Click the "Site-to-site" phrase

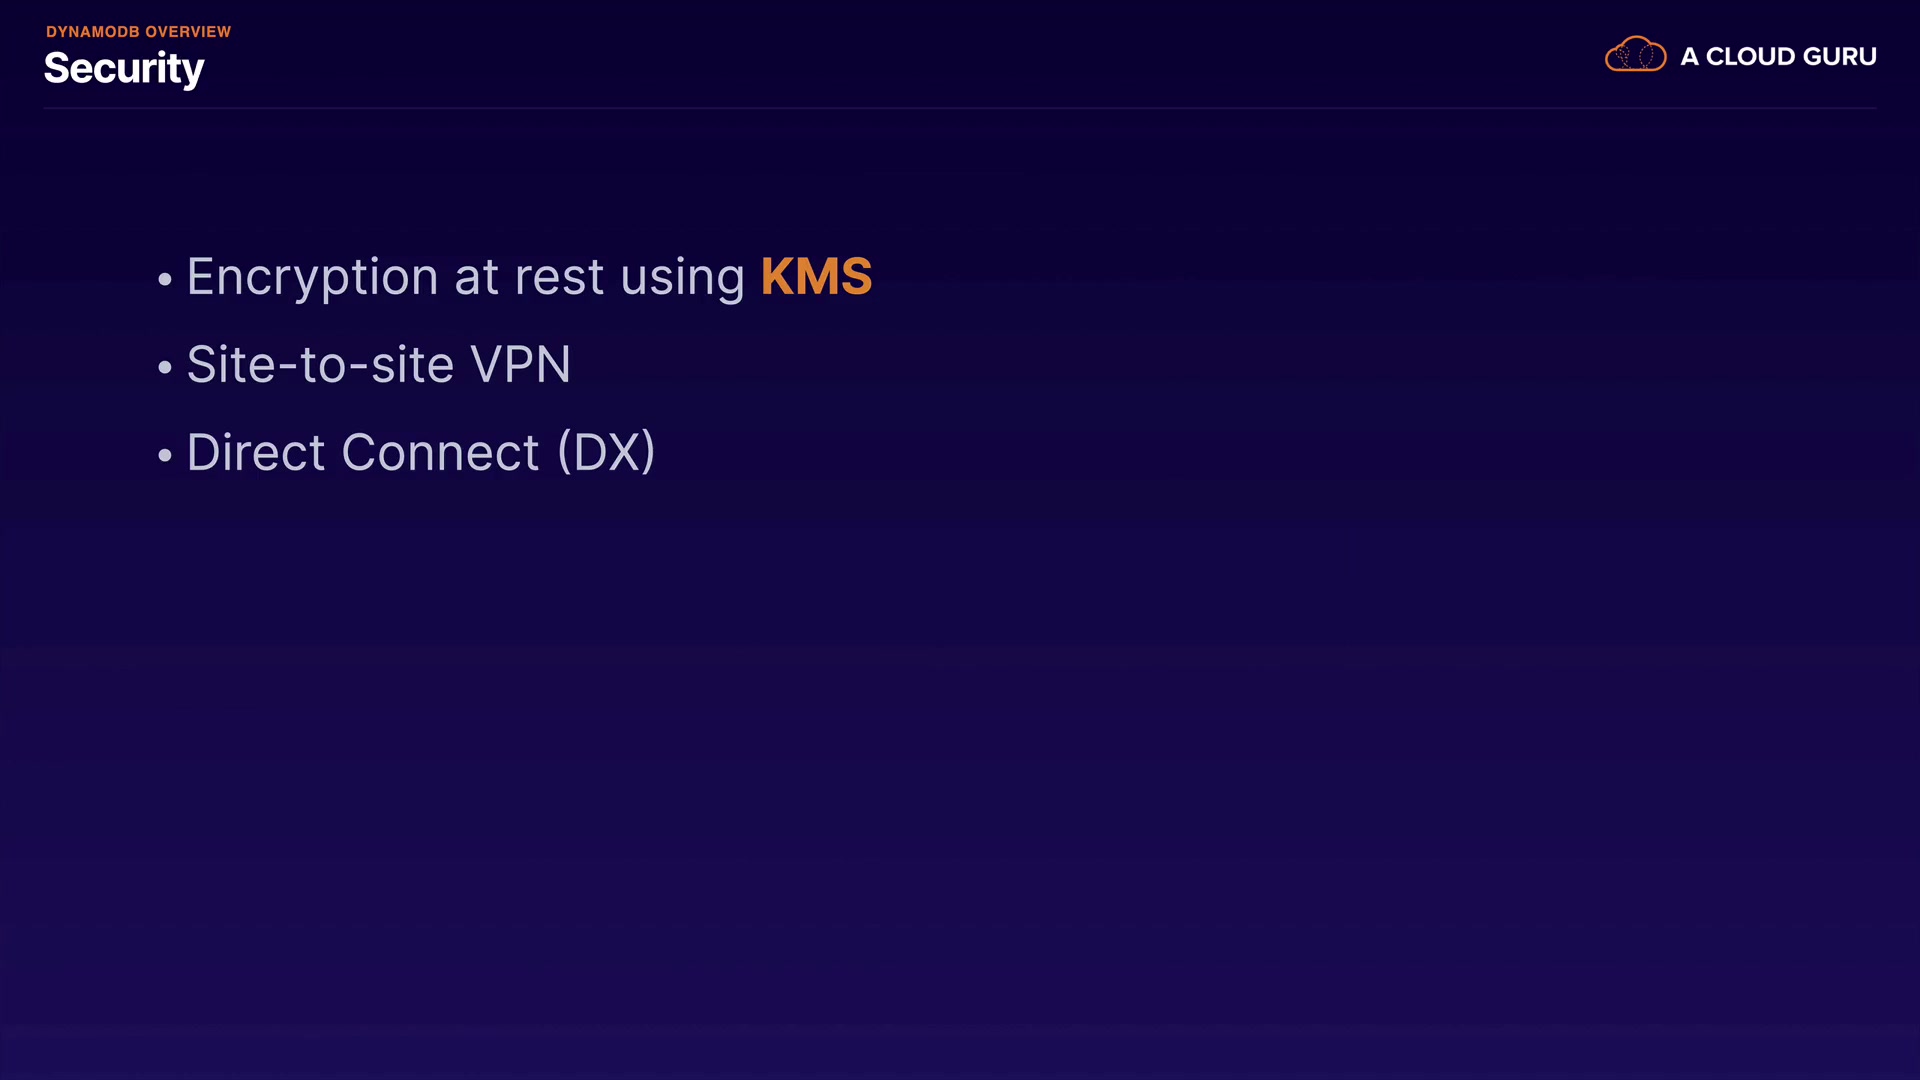[320, 365]
